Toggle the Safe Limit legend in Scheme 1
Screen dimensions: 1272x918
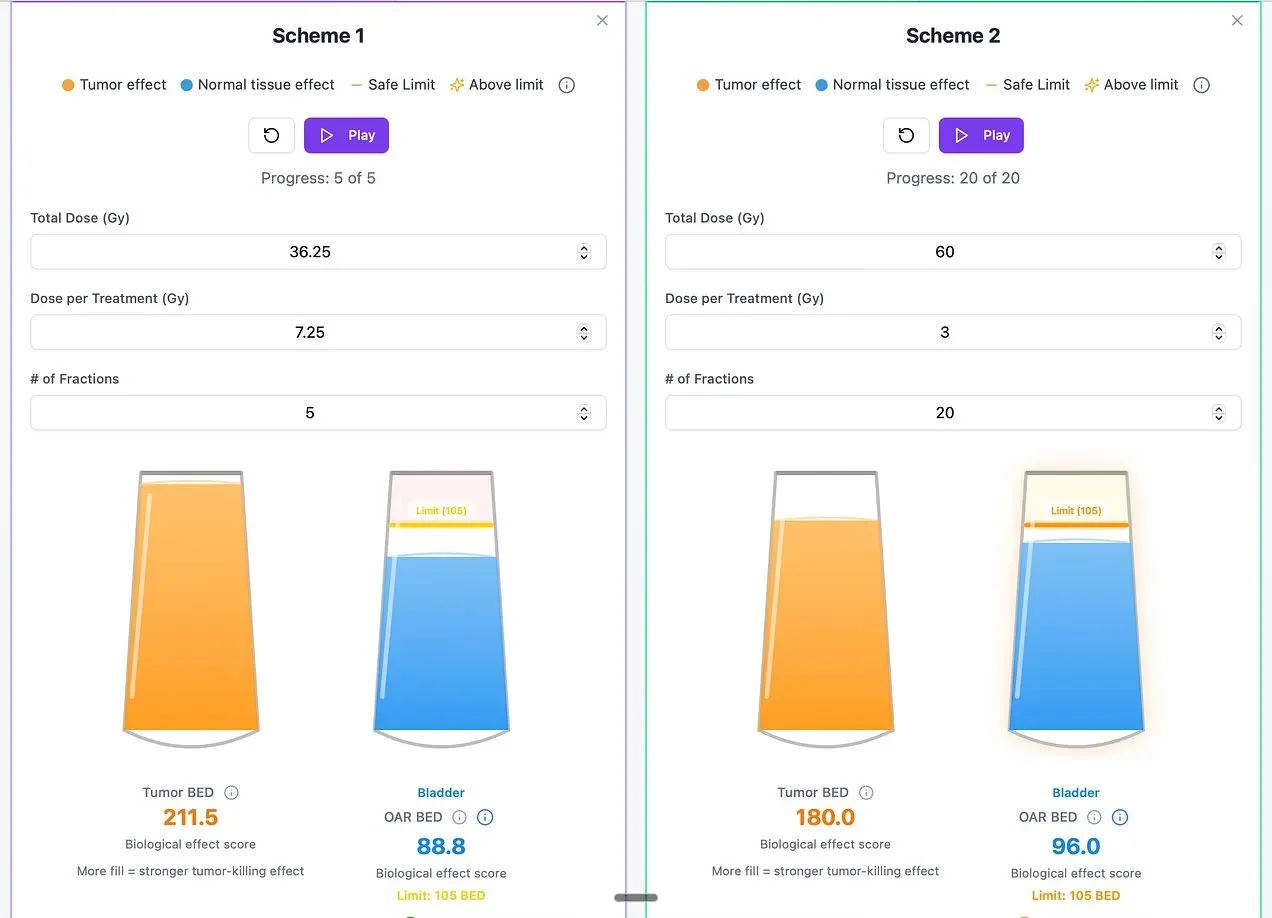(392, 85)
